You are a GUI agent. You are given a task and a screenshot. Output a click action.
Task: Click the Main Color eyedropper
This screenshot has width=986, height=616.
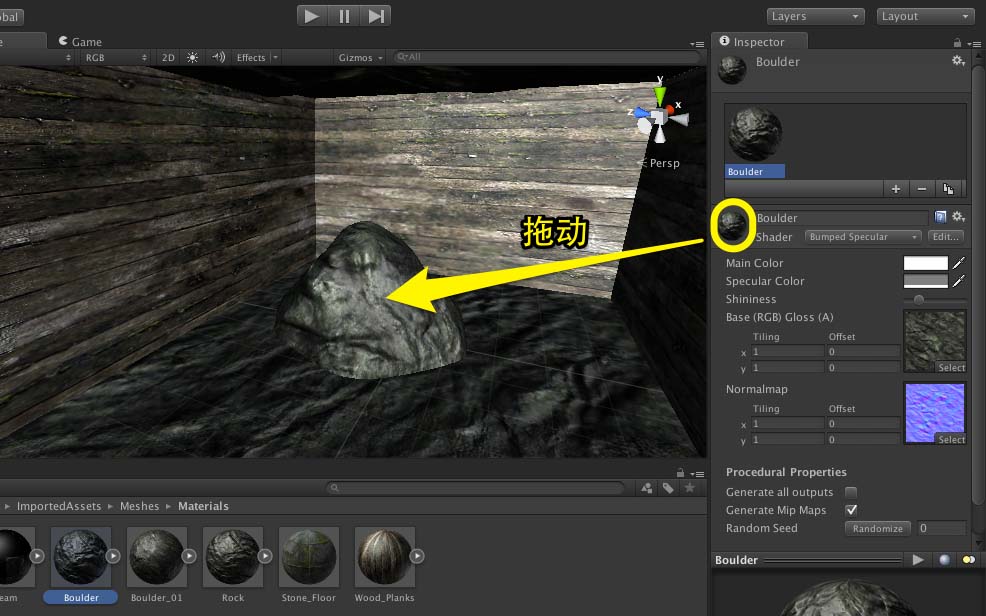pos(958,263)
